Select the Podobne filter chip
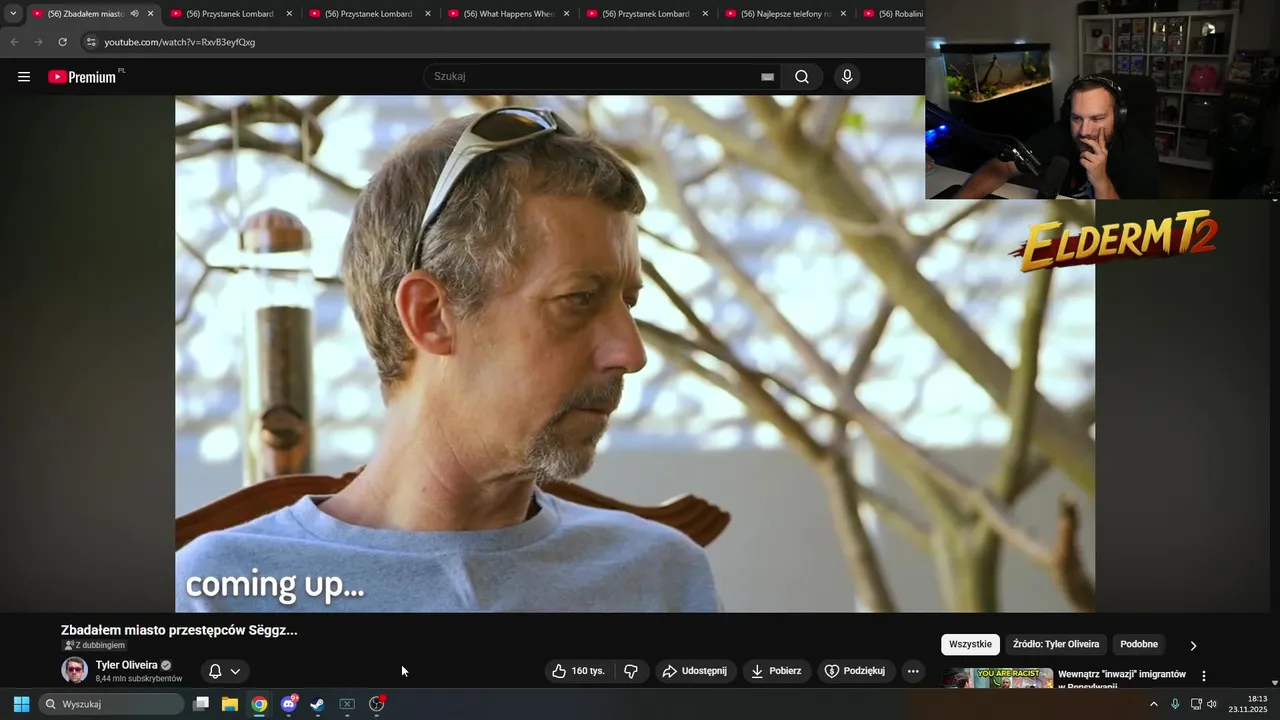Viewport: 1280px width, 720px height. pyautogui.click(x=1139, y=644)
